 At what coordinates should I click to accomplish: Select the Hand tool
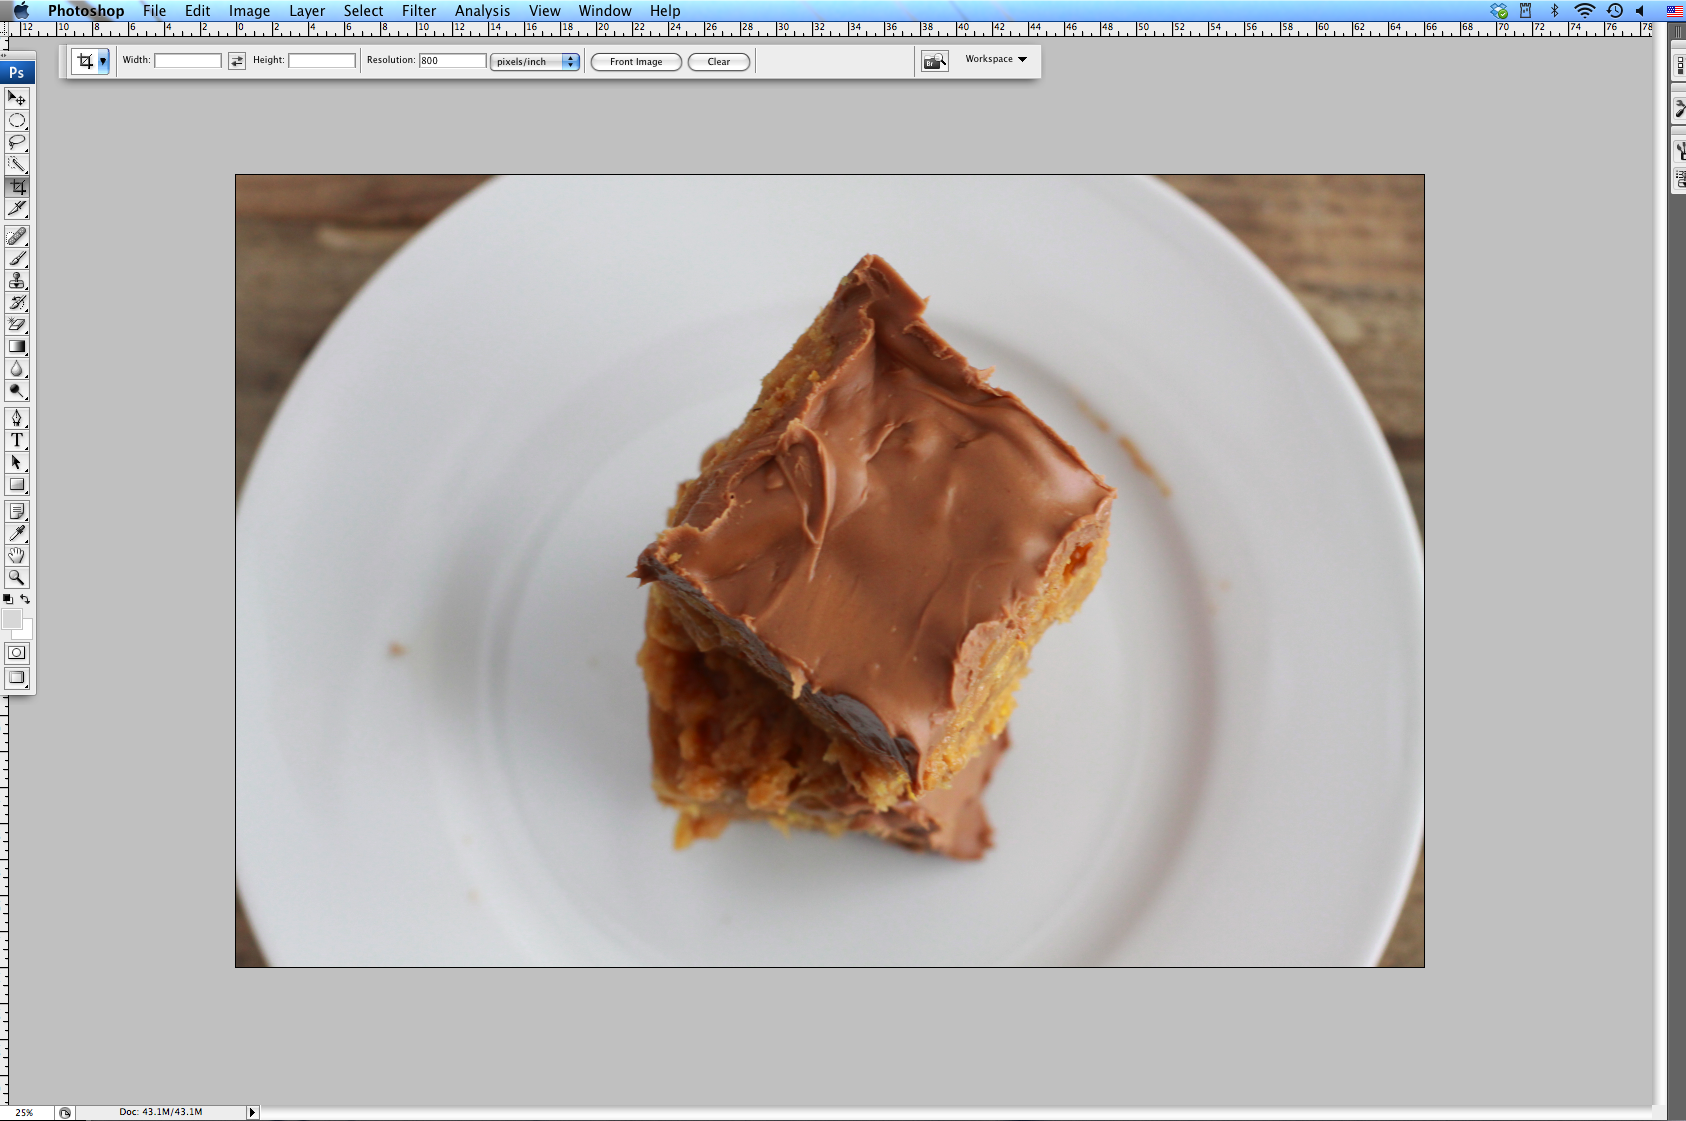[17, 555]
